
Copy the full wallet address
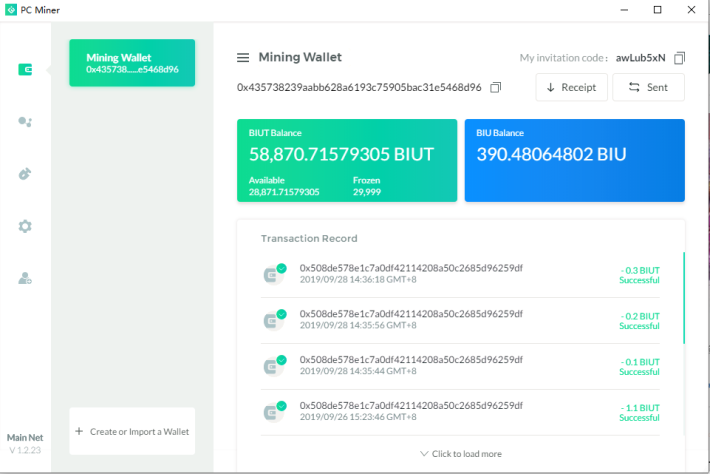[496, 87]
